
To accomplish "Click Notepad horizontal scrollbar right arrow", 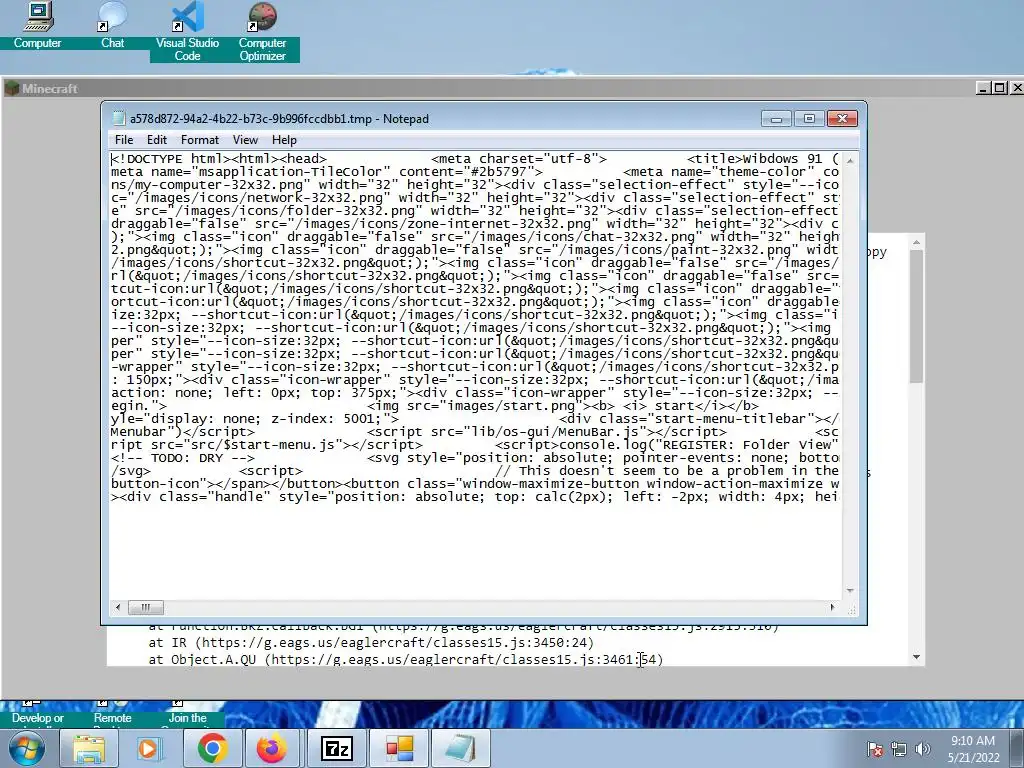I will (832, 607).
